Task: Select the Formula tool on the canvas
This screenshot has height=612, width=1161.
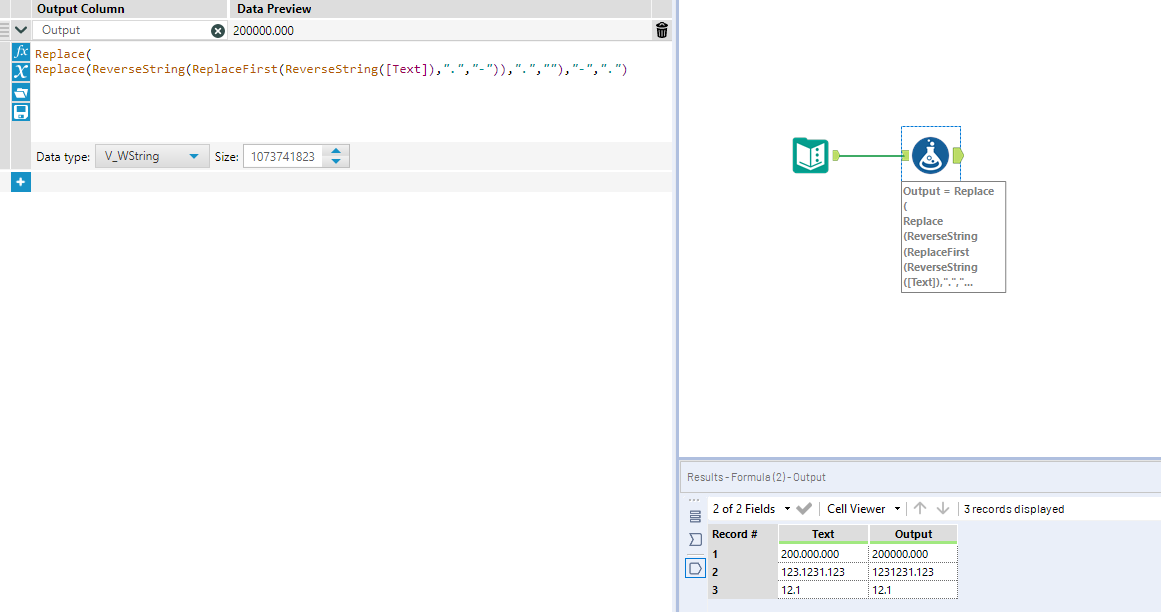Action: pyautogui.click(x=930, y=155)
